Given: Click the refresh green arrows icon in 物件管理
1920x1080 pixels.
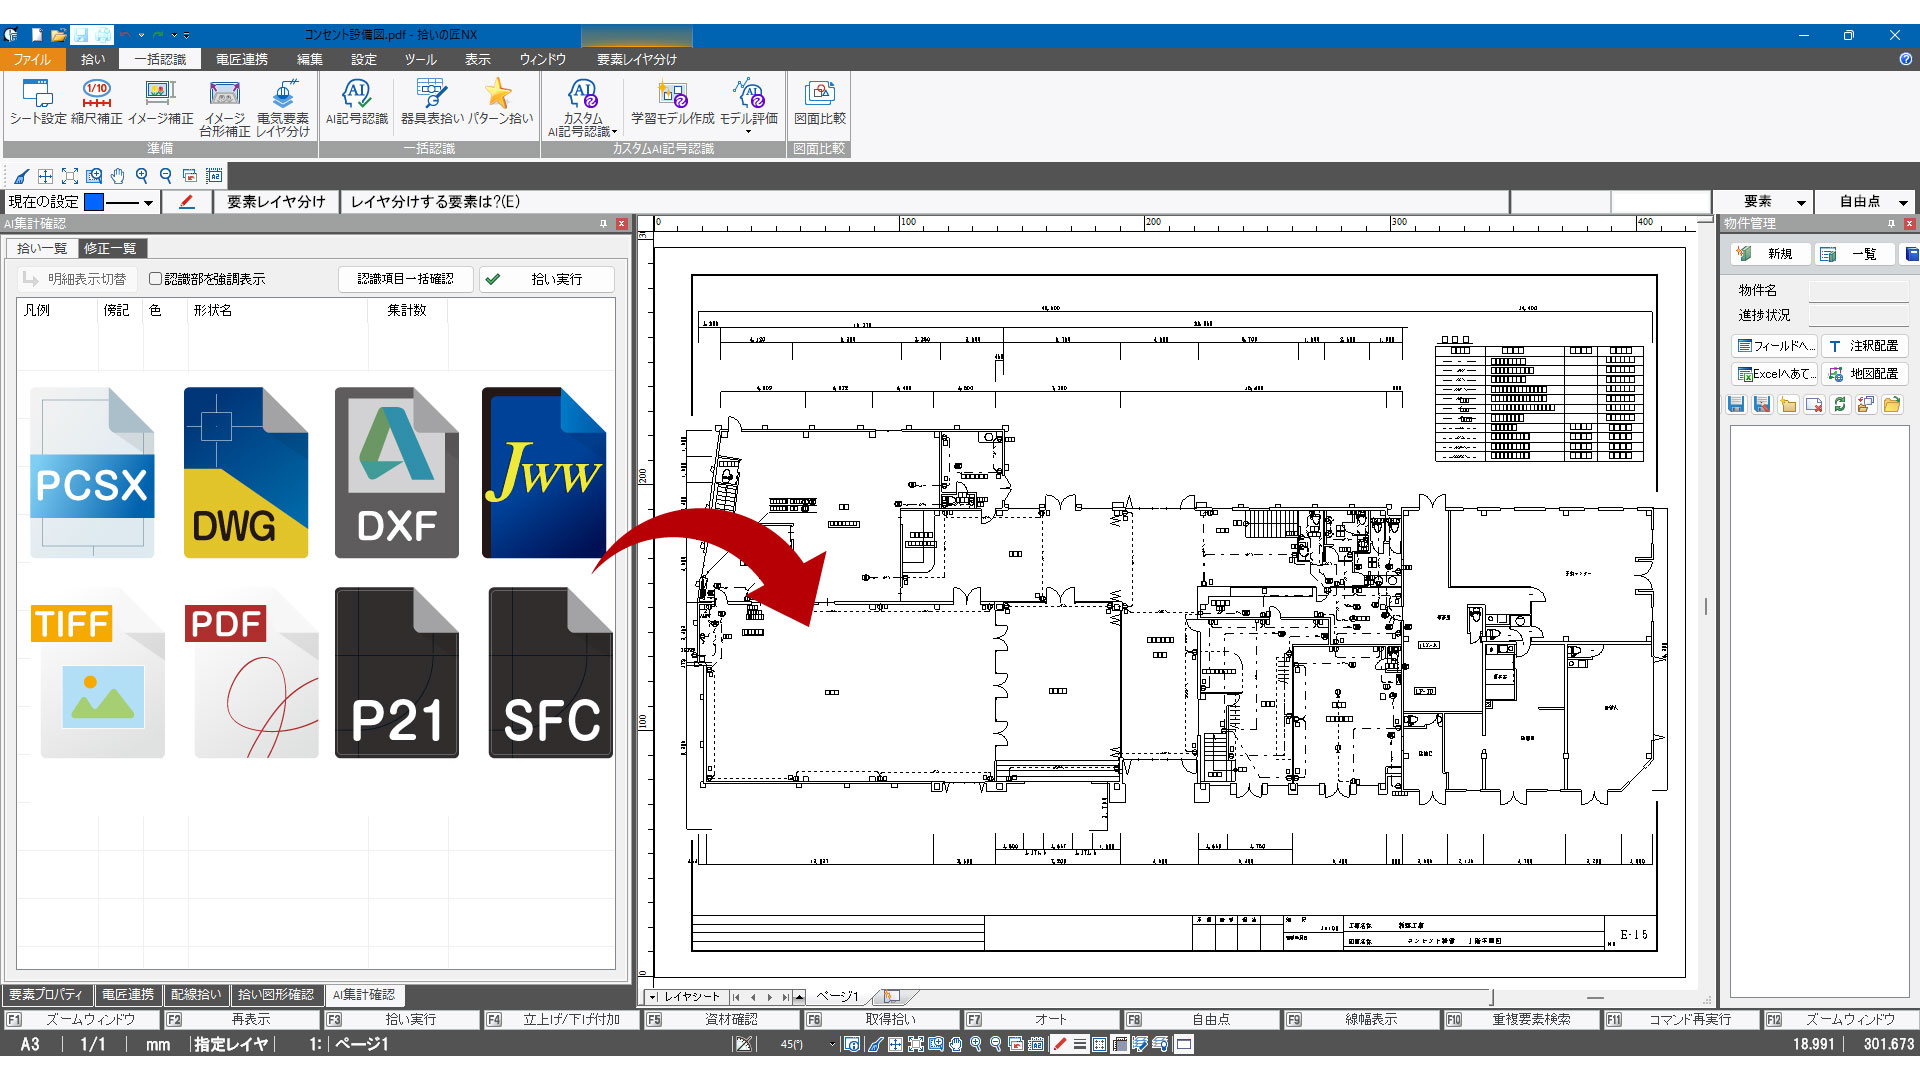Looking at the screenshot, I should [x=1840, y=404].
